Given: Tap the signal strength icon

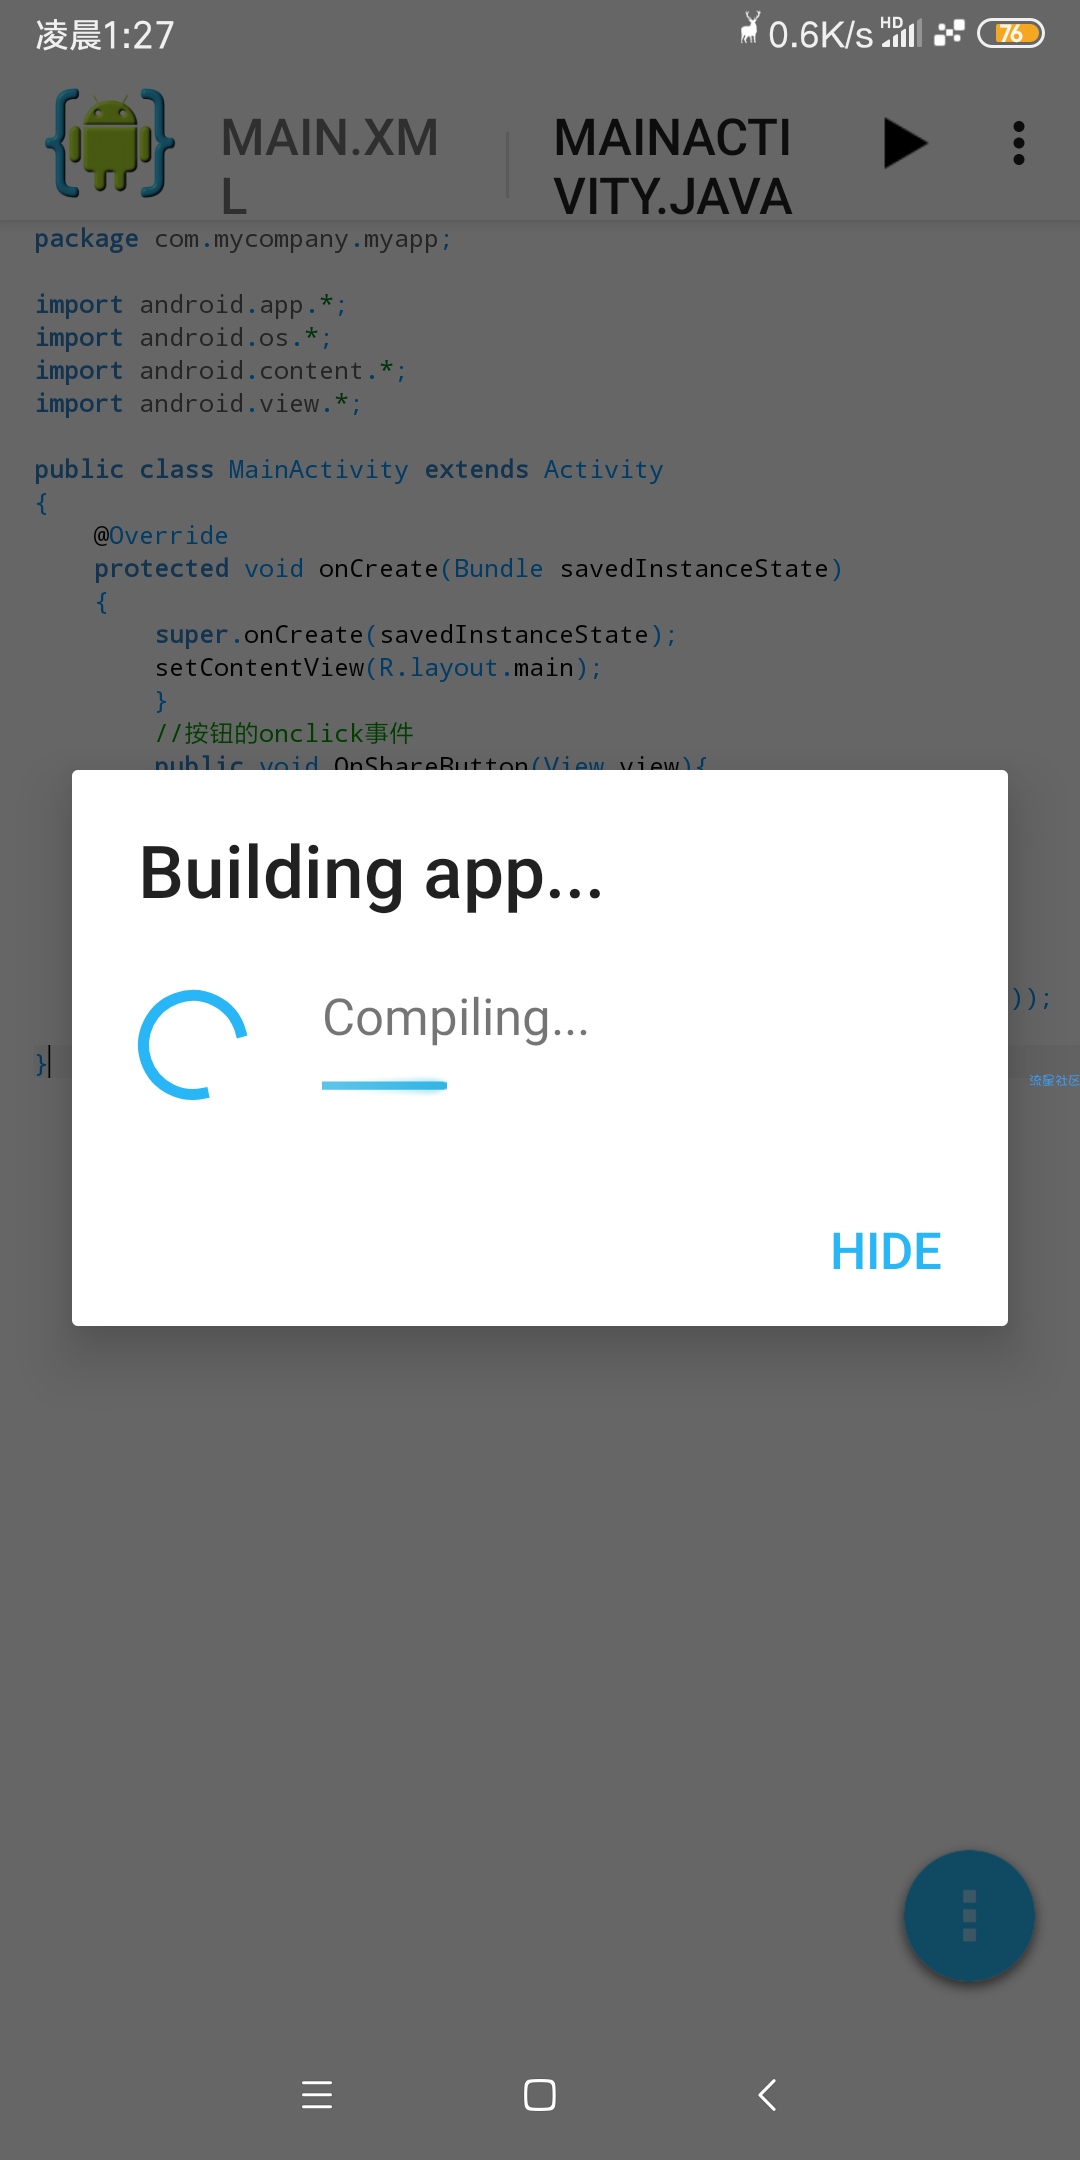Looking at the screenshot, I should (x=901, y=33).
